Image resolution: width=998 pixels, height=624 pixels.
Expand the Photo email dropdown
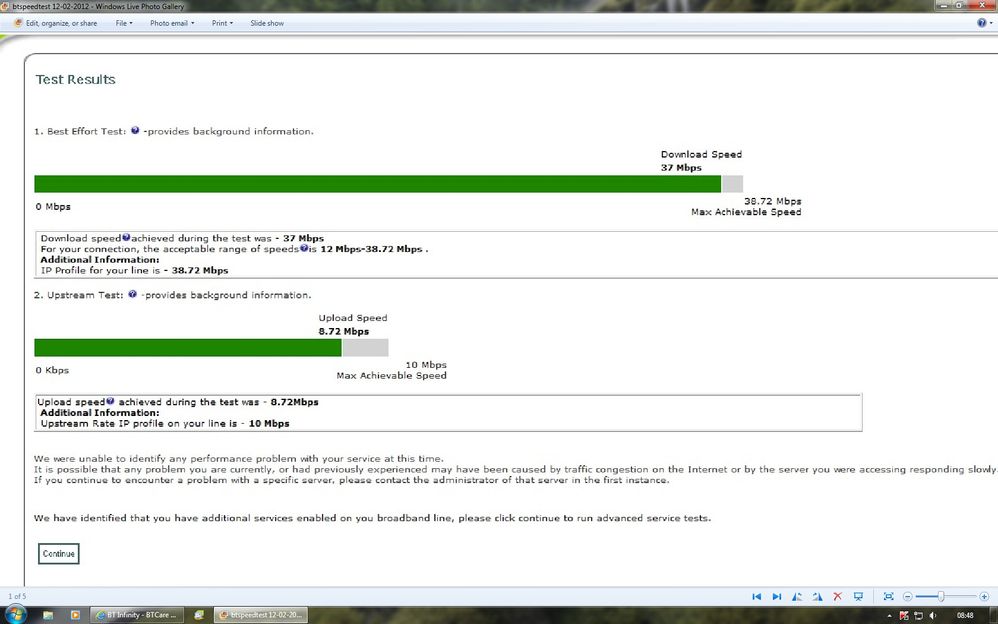172,23
